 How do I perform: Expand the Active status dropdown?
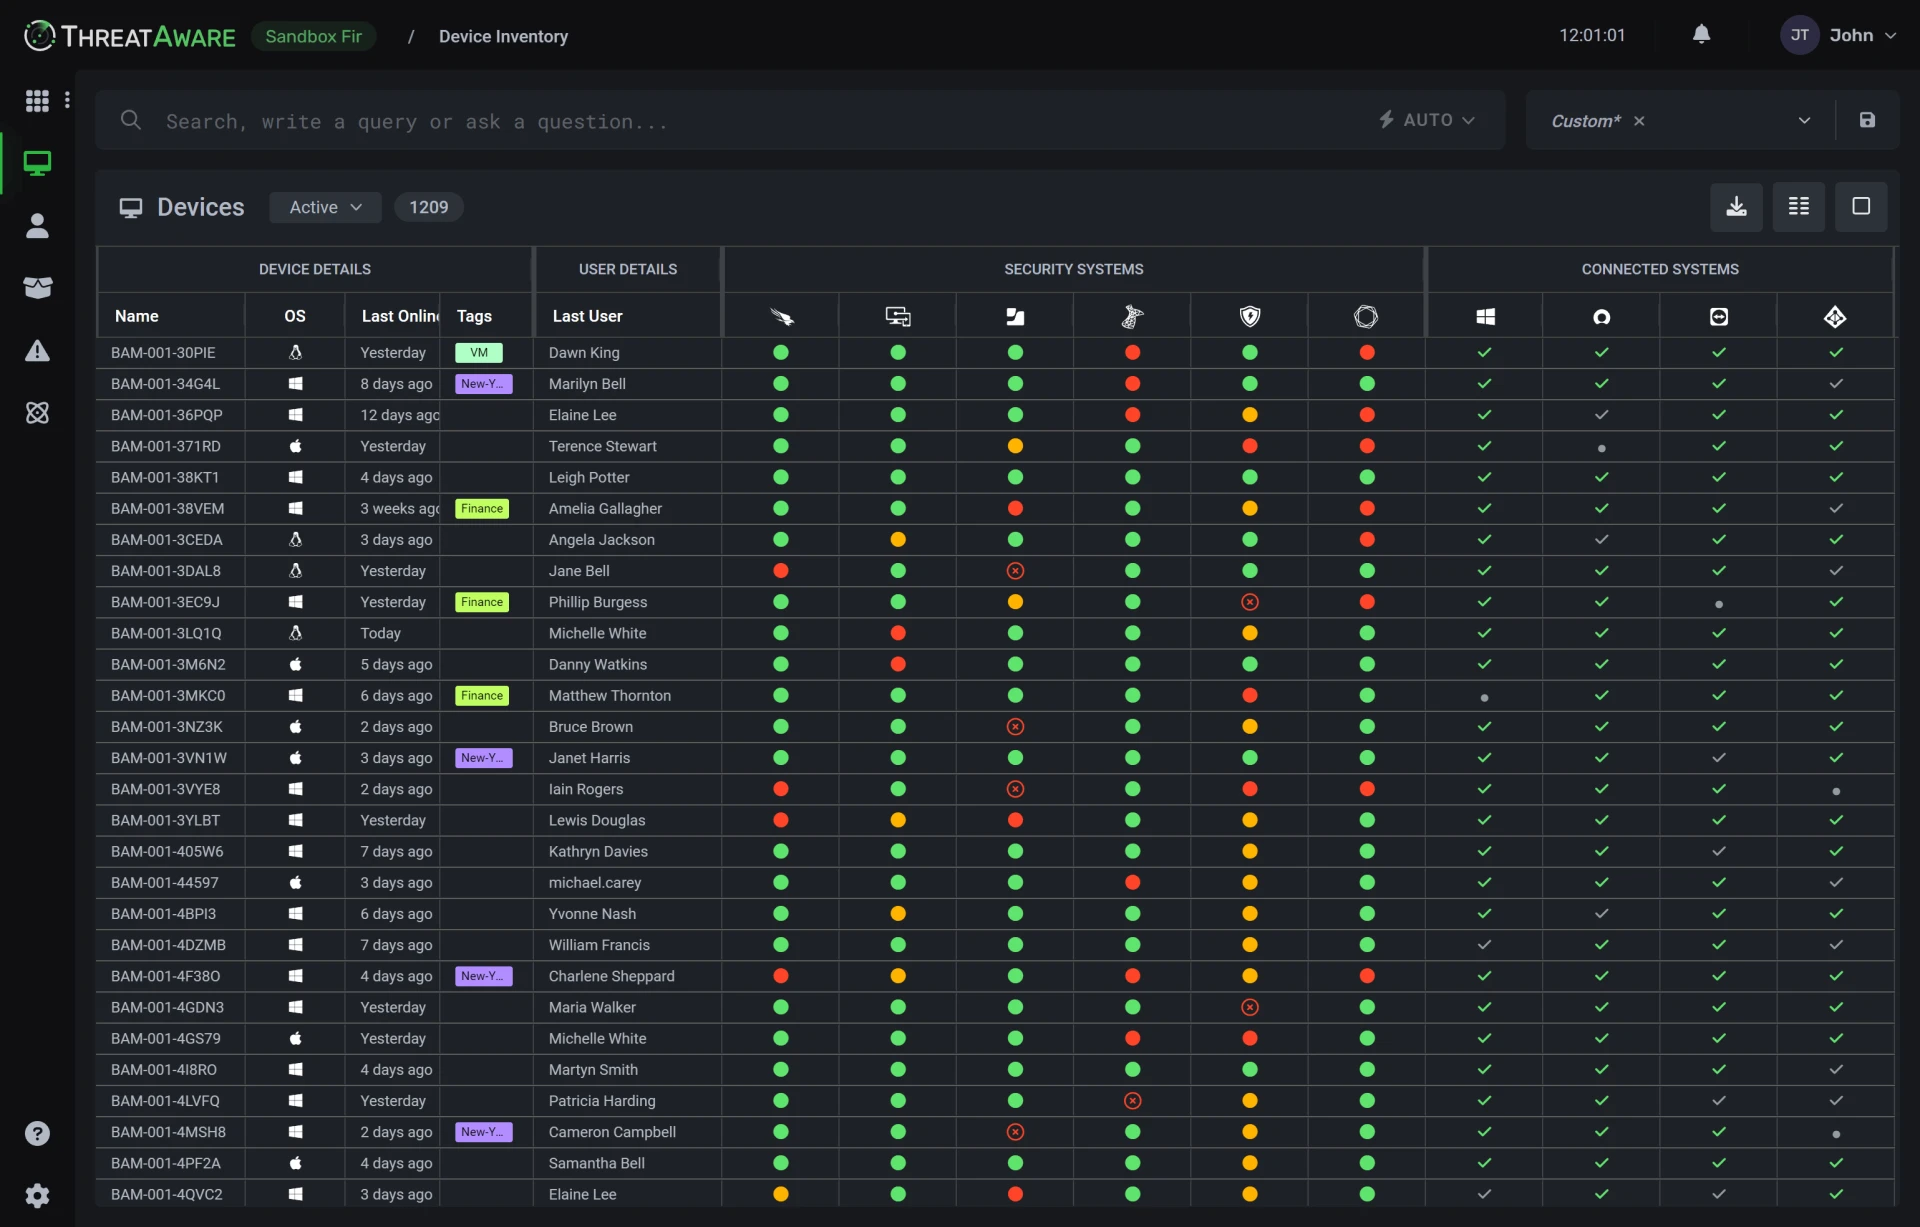point(325,207)
